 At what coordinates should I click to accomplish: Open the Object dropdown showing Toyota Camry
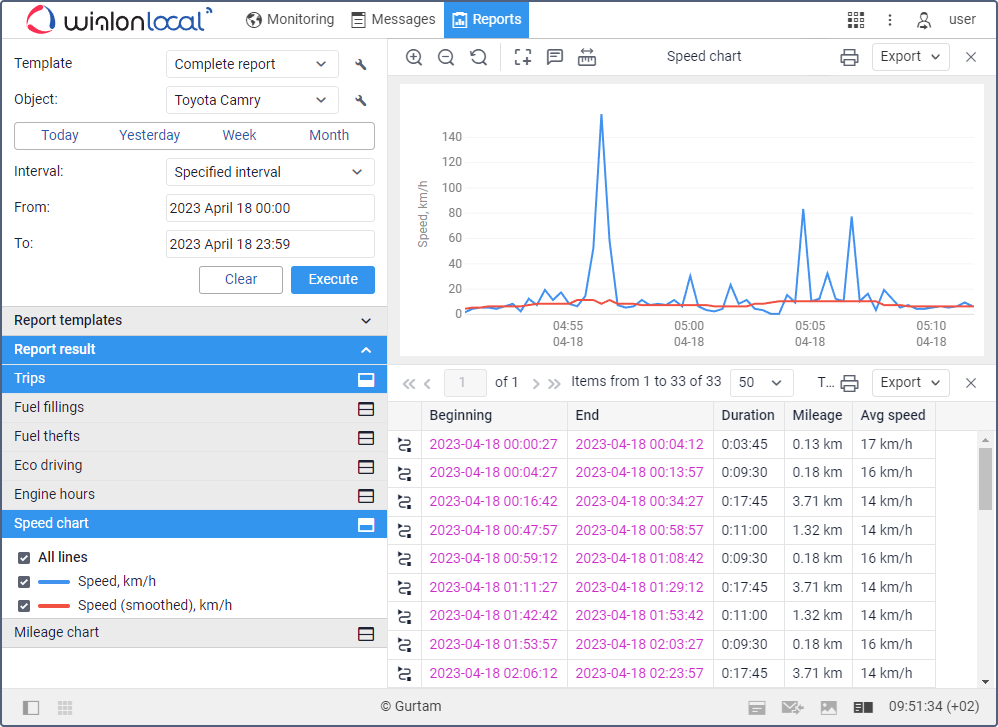(x=252, y=100)
